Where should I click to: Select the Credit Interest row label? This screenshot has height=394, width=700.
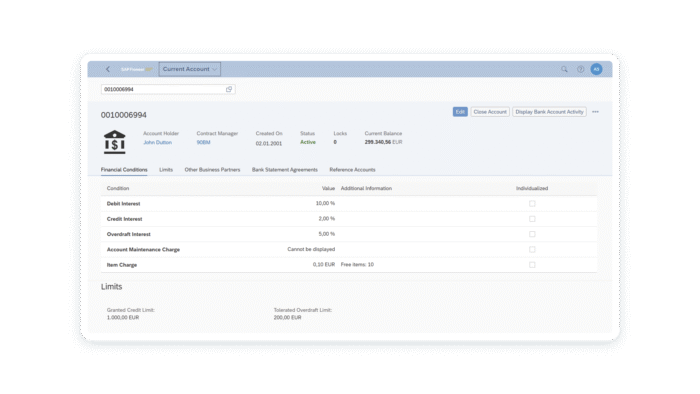[x=124, y=219]
